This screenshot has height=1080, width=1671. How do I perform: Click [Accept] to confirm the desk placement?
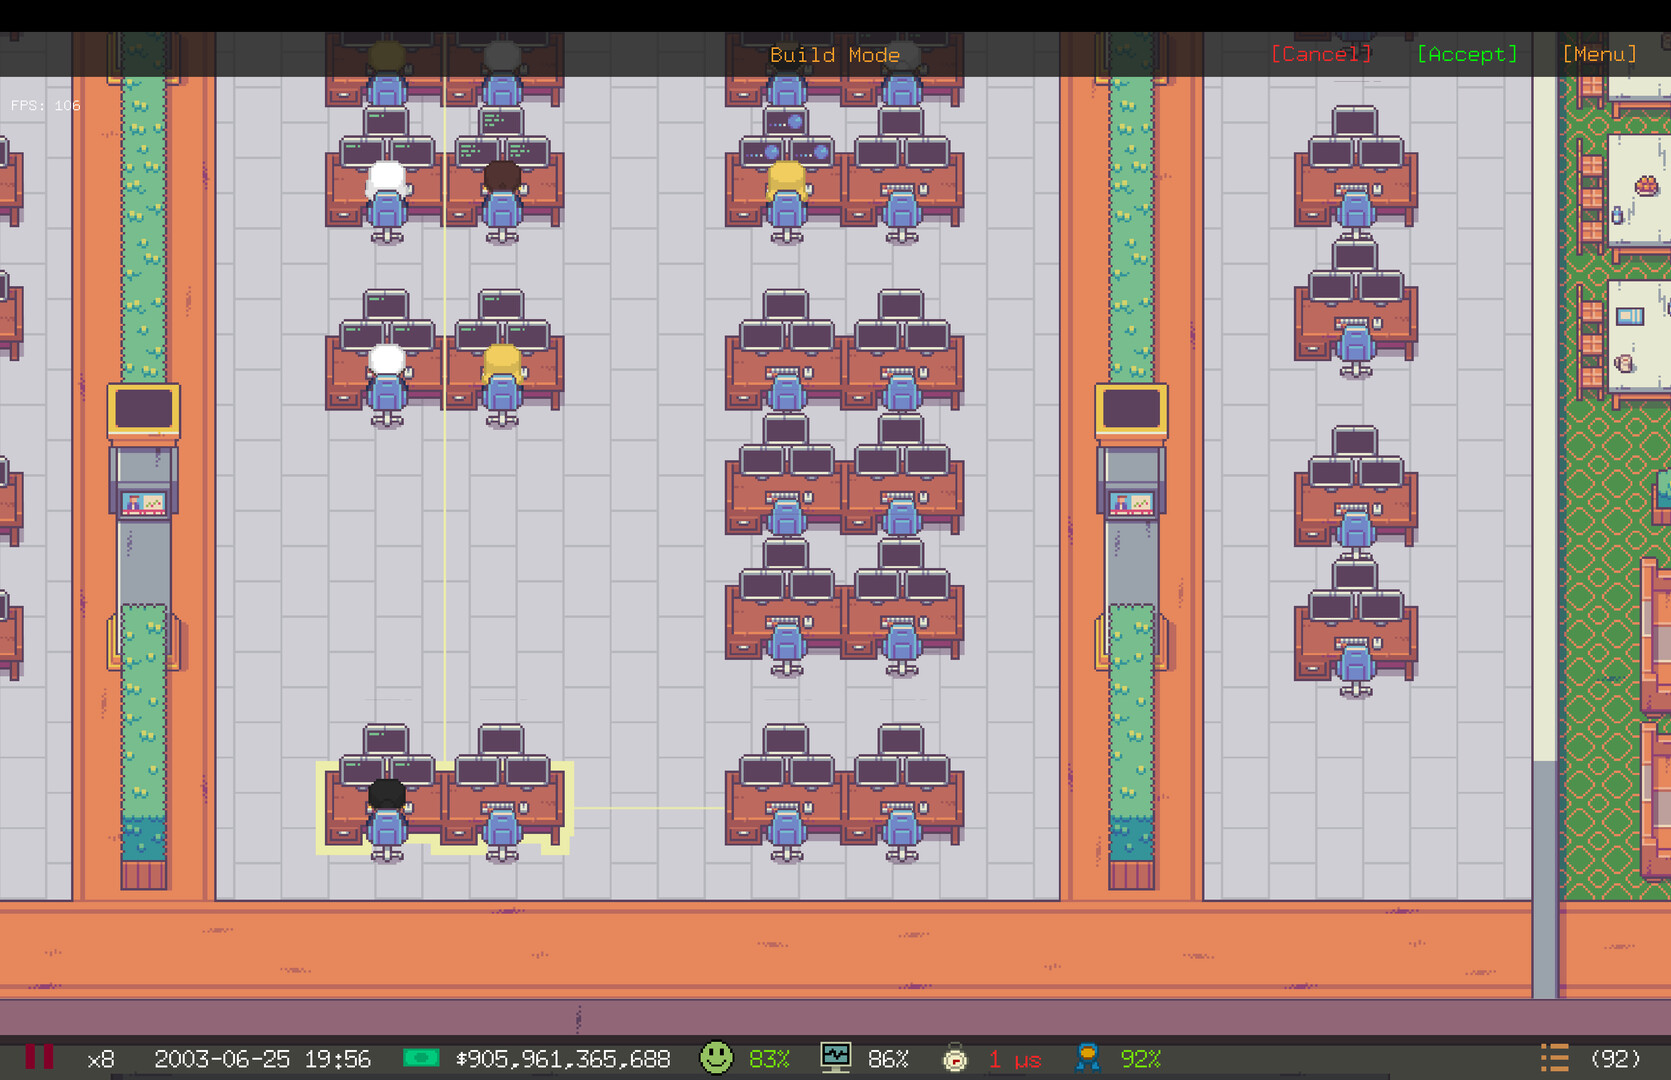click(1466, 54)
